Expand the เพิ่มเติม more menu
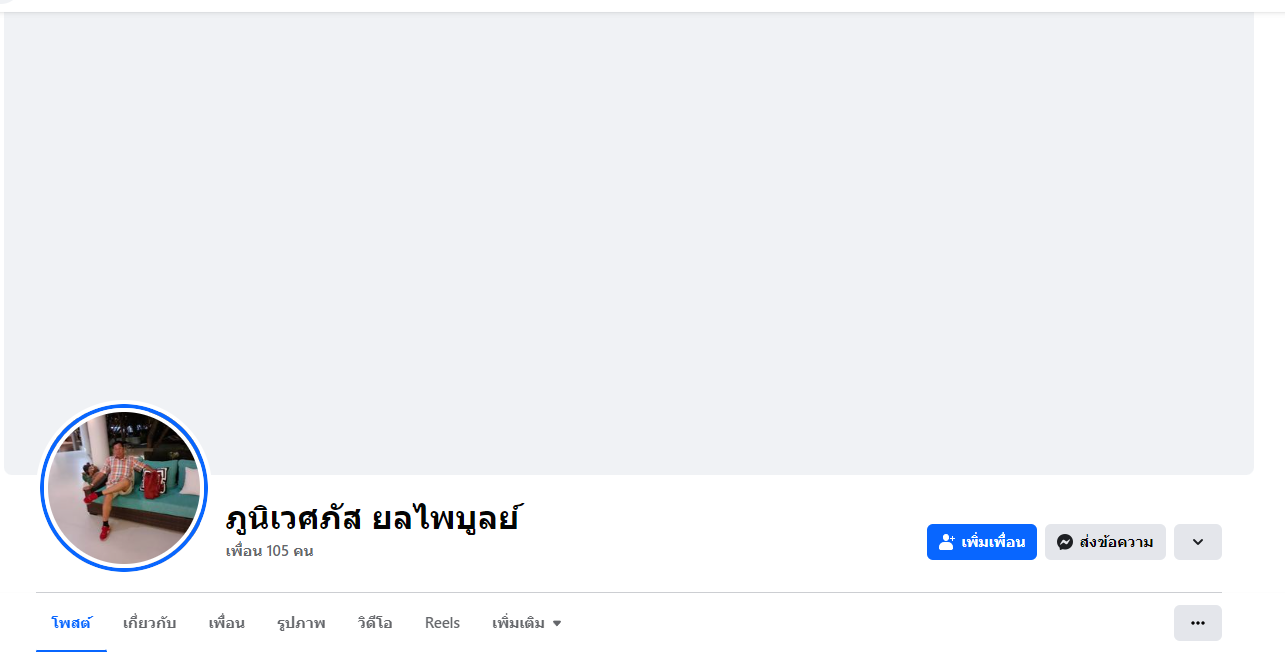Image resolution: width=1285 pixels, height=652 pixels. click(518, 623)
